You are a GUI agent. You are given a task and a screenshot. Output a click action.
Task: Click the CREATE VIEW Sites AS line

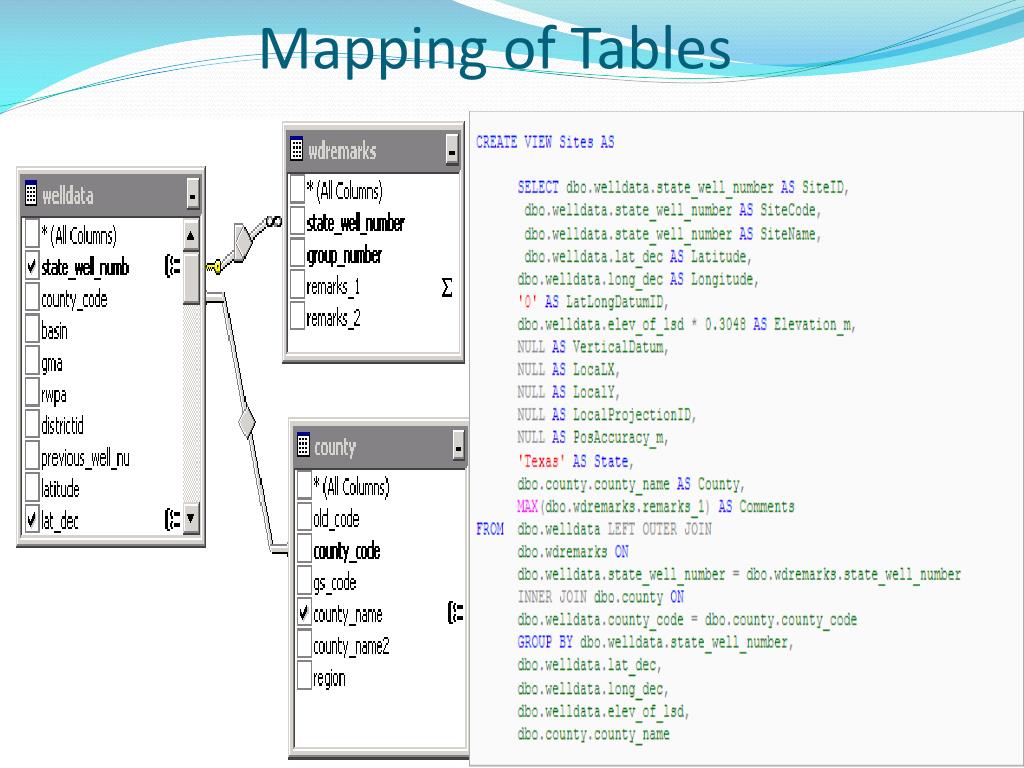pos(545,142)
